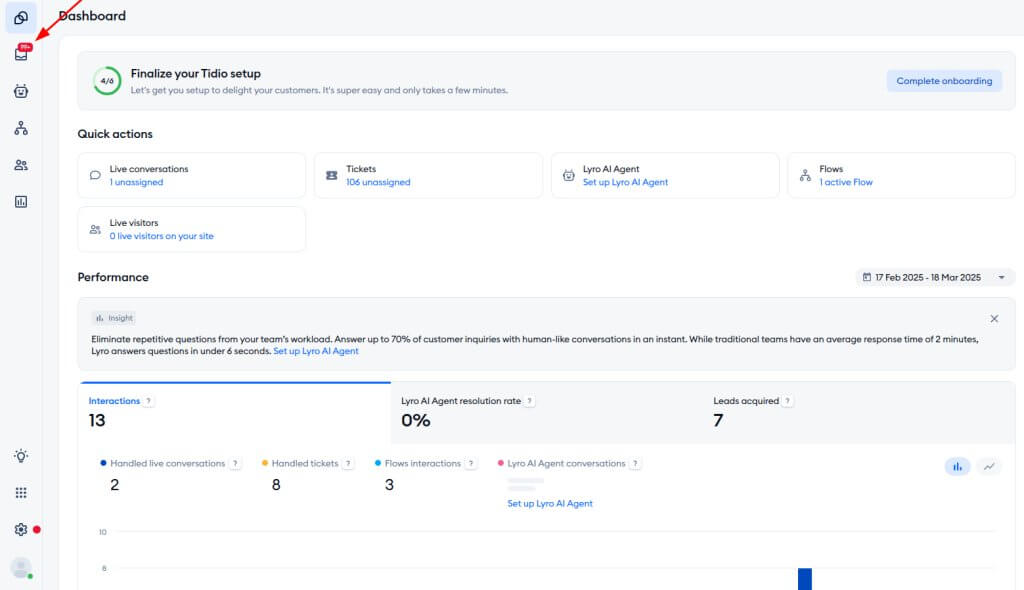Viewport: 1024px width, 590px height.
Task: Click the Dashboard page title
Action: pyautogui.click(x=92, y=16)
